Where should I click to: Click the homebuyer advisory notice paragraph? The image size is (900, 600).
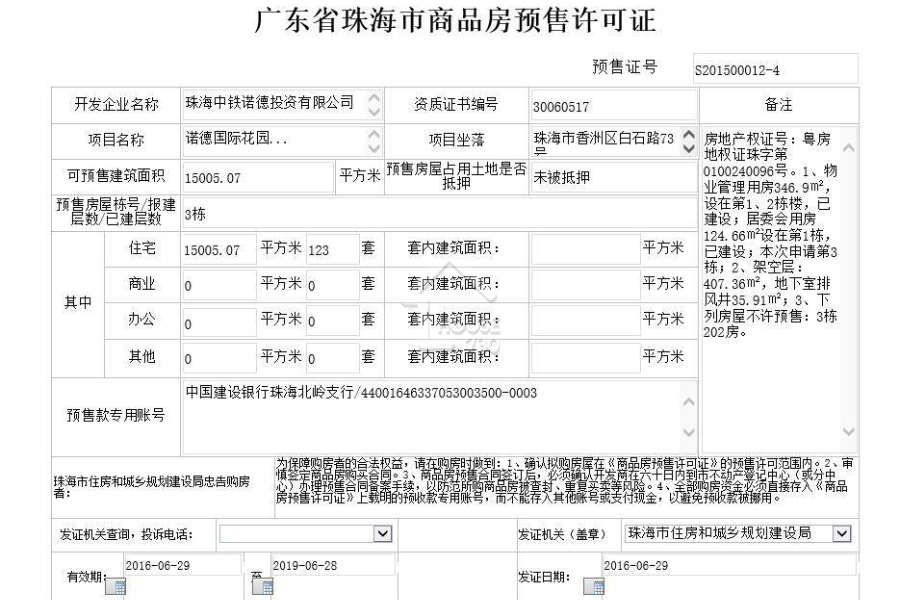(x=564, y=481)
